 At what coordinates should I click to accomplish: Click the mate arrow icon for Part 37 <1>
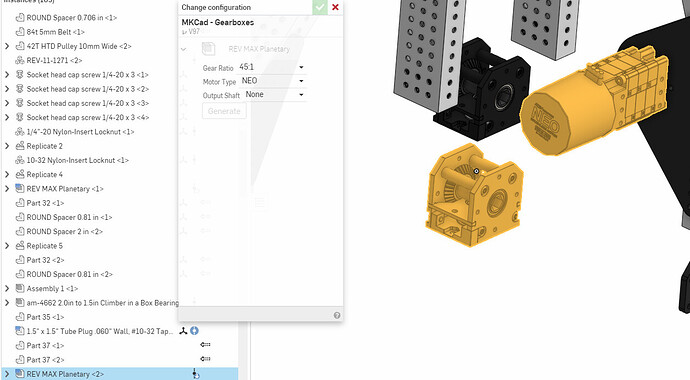click(205, 345)
